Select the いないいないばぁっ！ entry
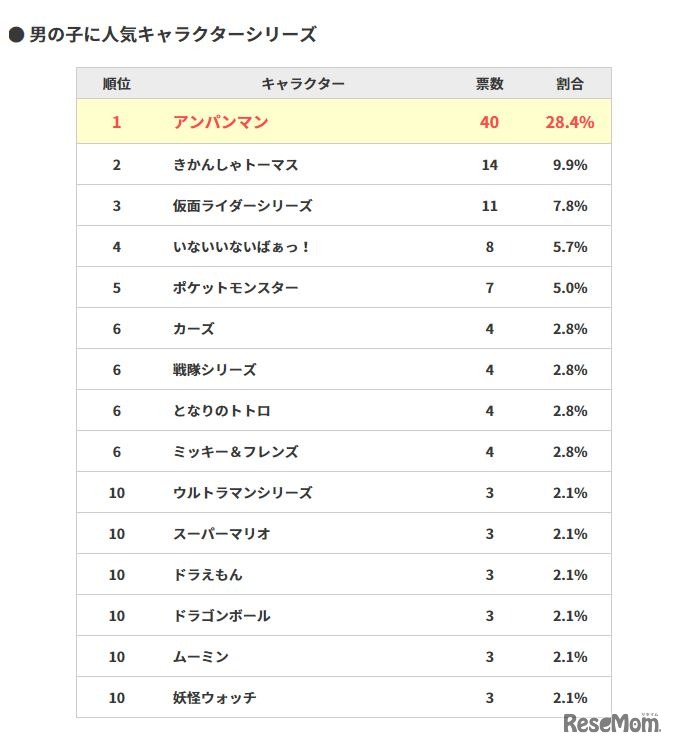 (242, 247)
